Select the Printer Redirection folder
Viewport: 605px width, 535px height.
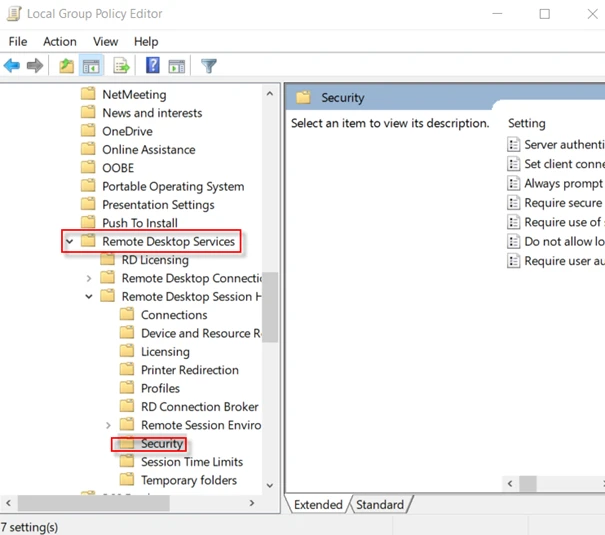coord(189,370)
